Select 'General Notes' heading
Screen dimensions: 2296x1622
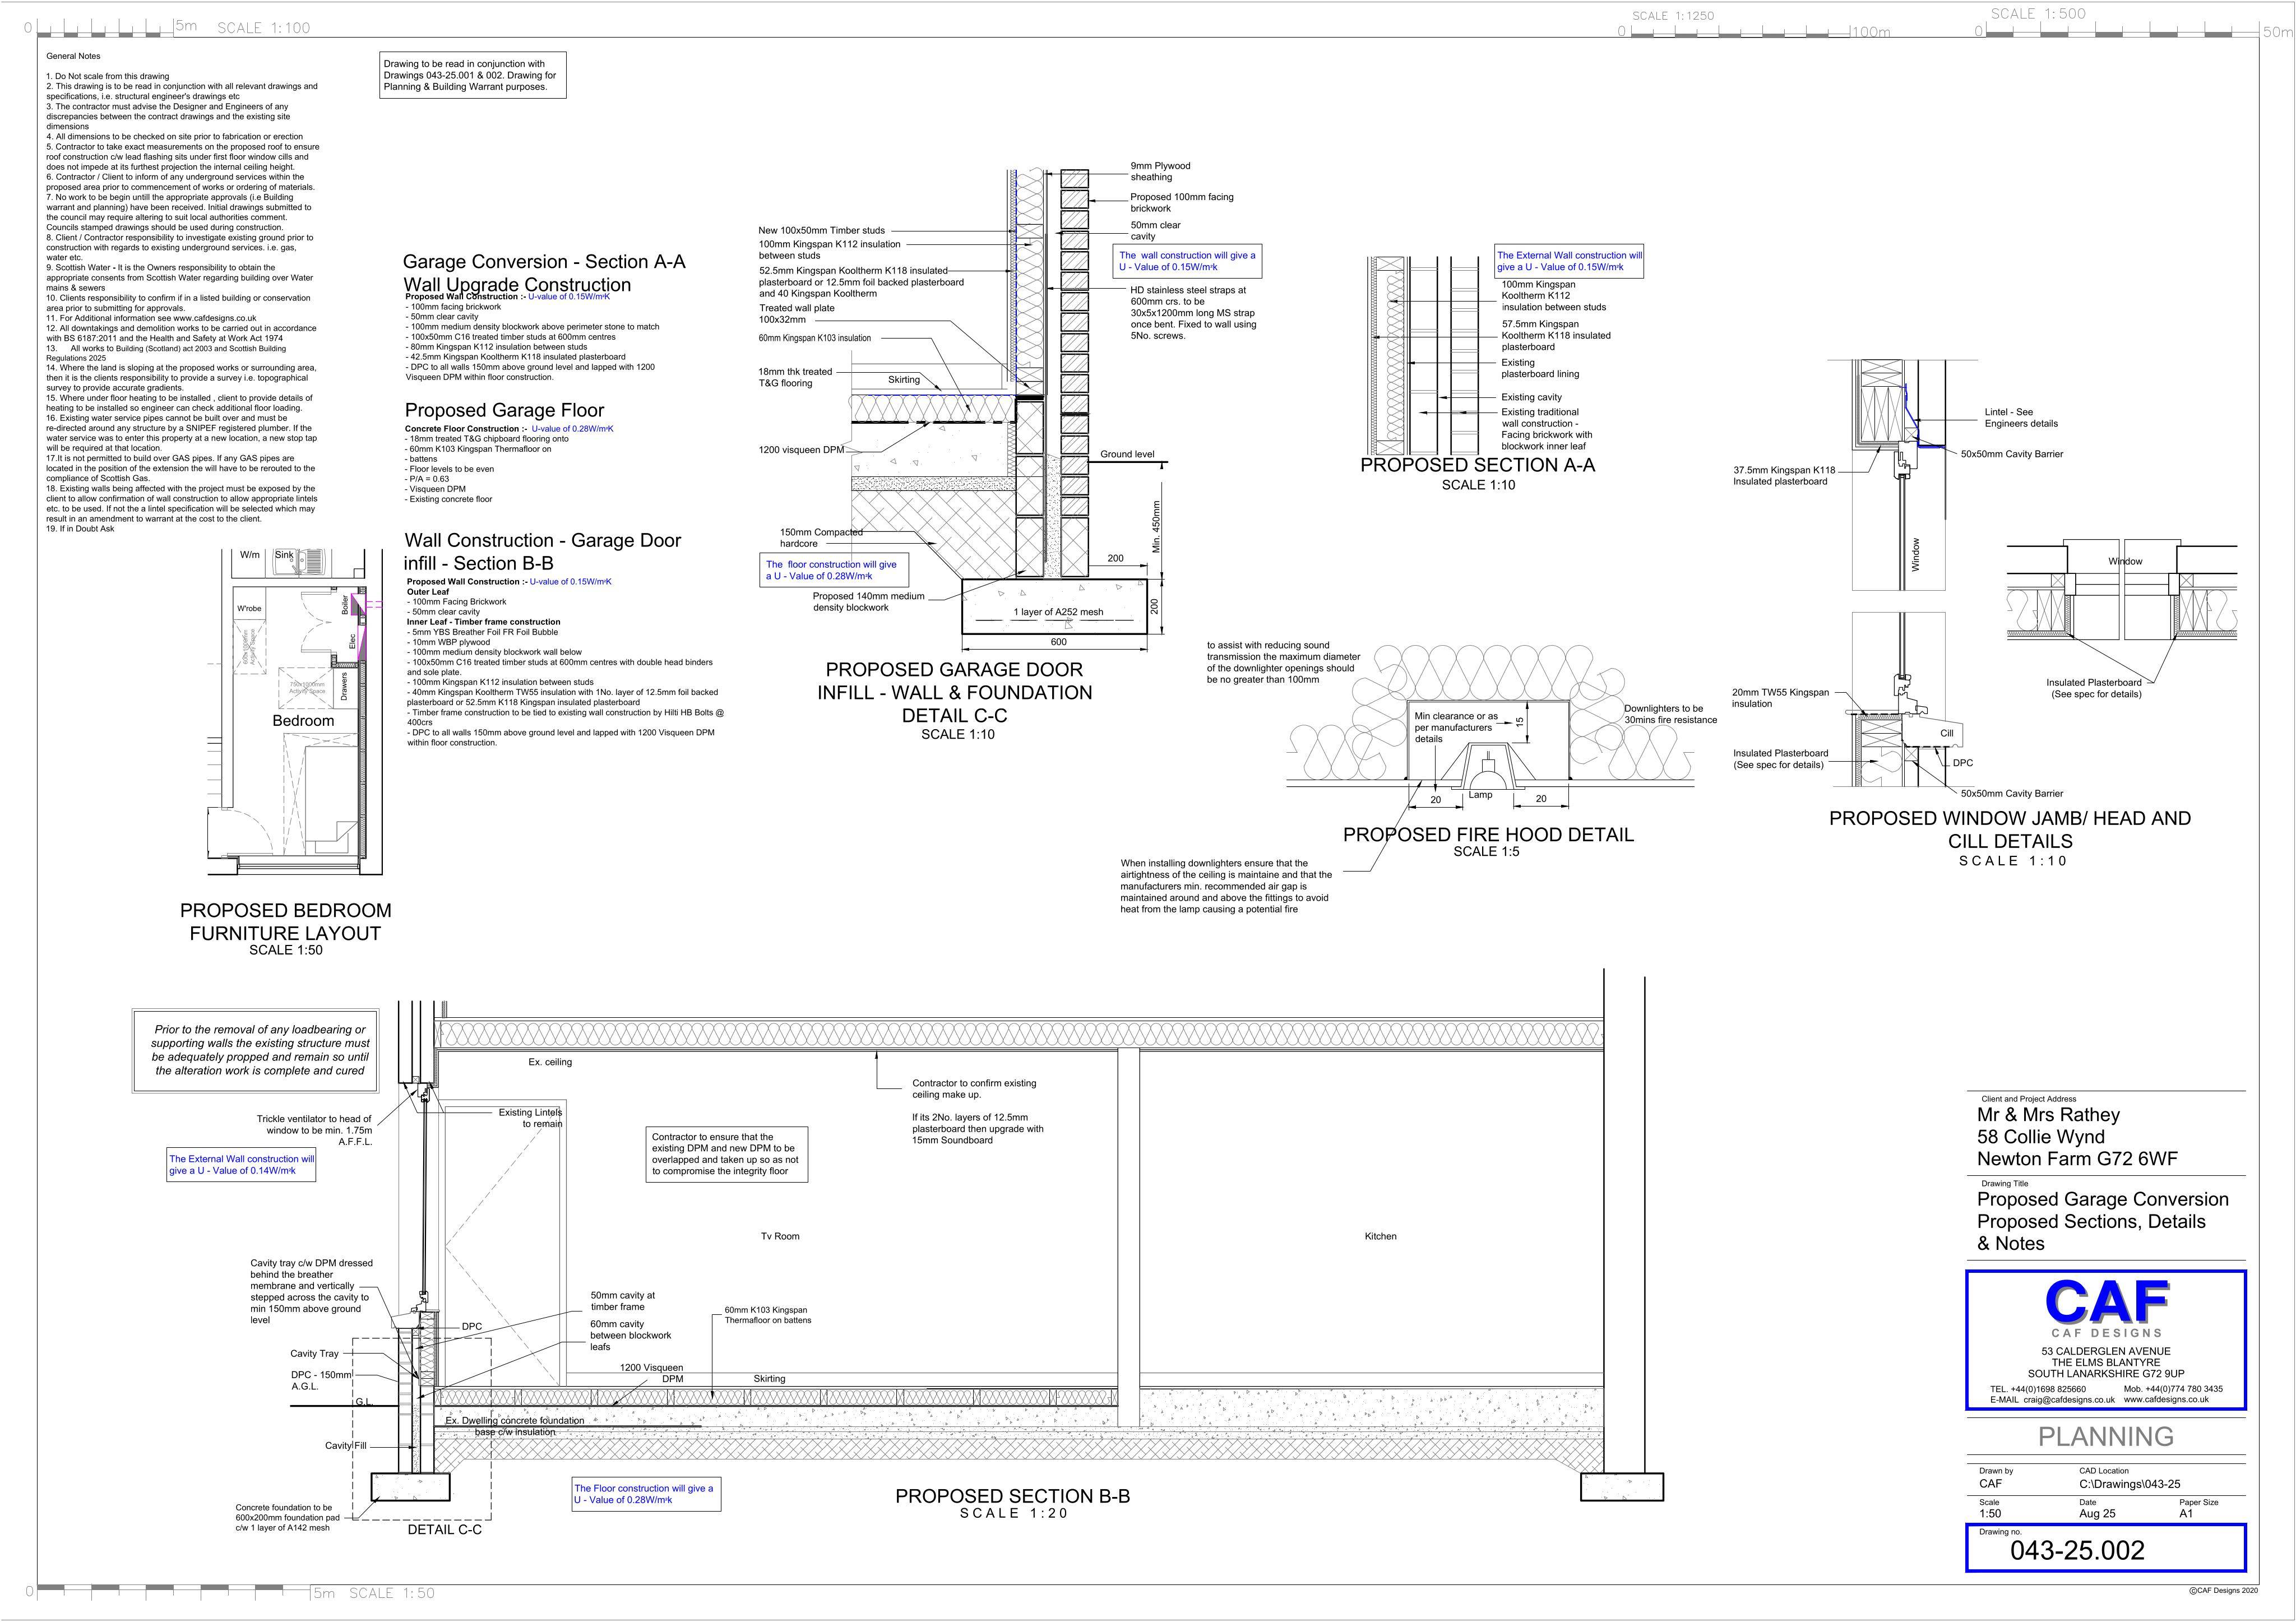(x=73, y=56)
